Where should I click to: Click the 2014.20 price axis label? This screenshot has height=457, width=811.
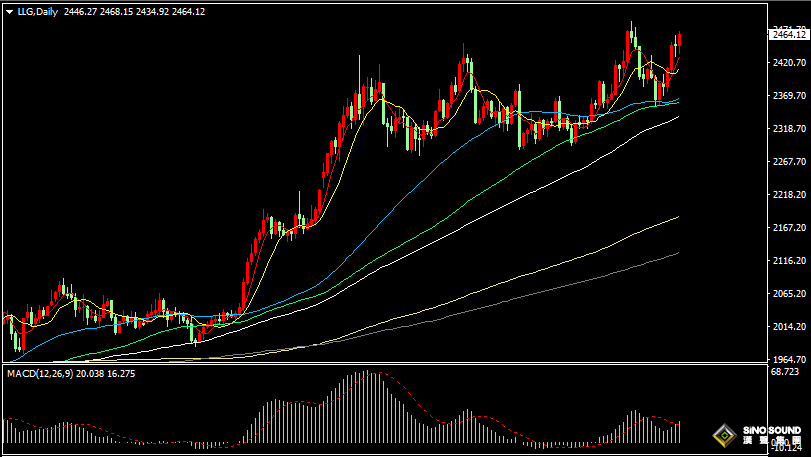789,327
